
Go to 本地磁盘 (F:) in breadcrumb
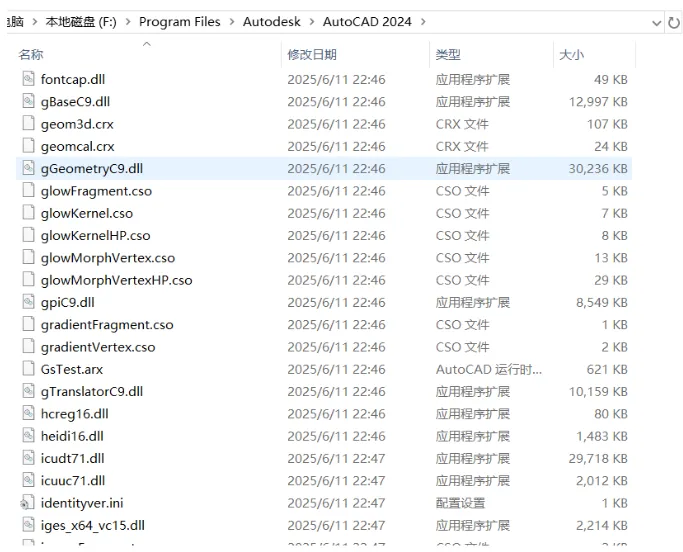[81, 21]
